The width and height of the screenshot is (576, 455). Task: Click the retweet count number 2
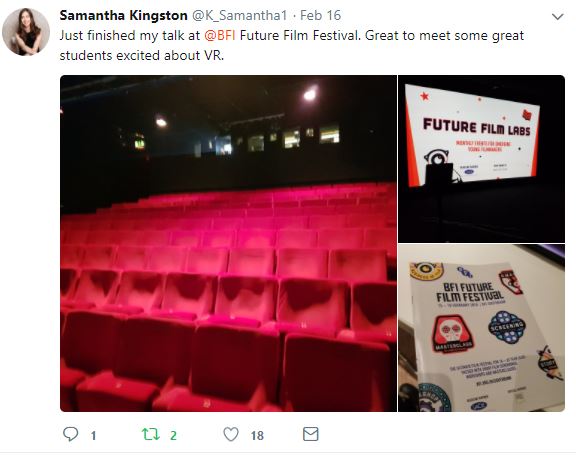tap(173, 436)
